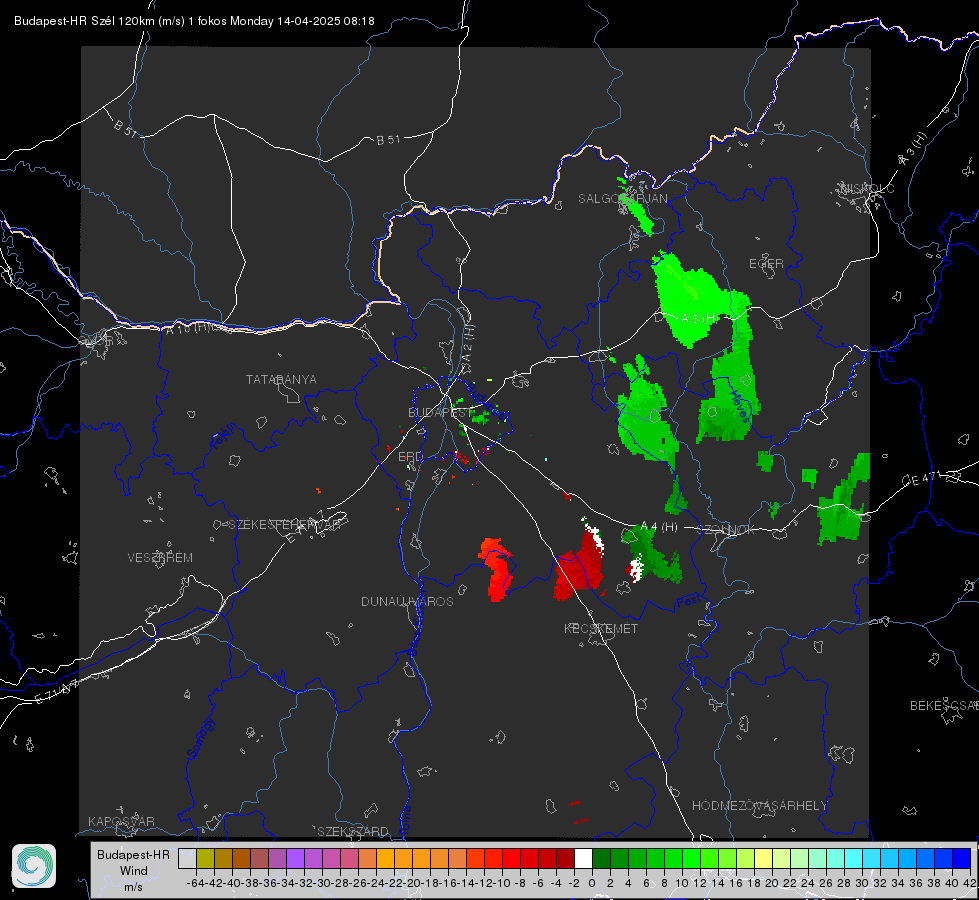979x900 pixels.
Task: Click the dark red echo north of Kecskemét
Action: click(x=579, y=565)
